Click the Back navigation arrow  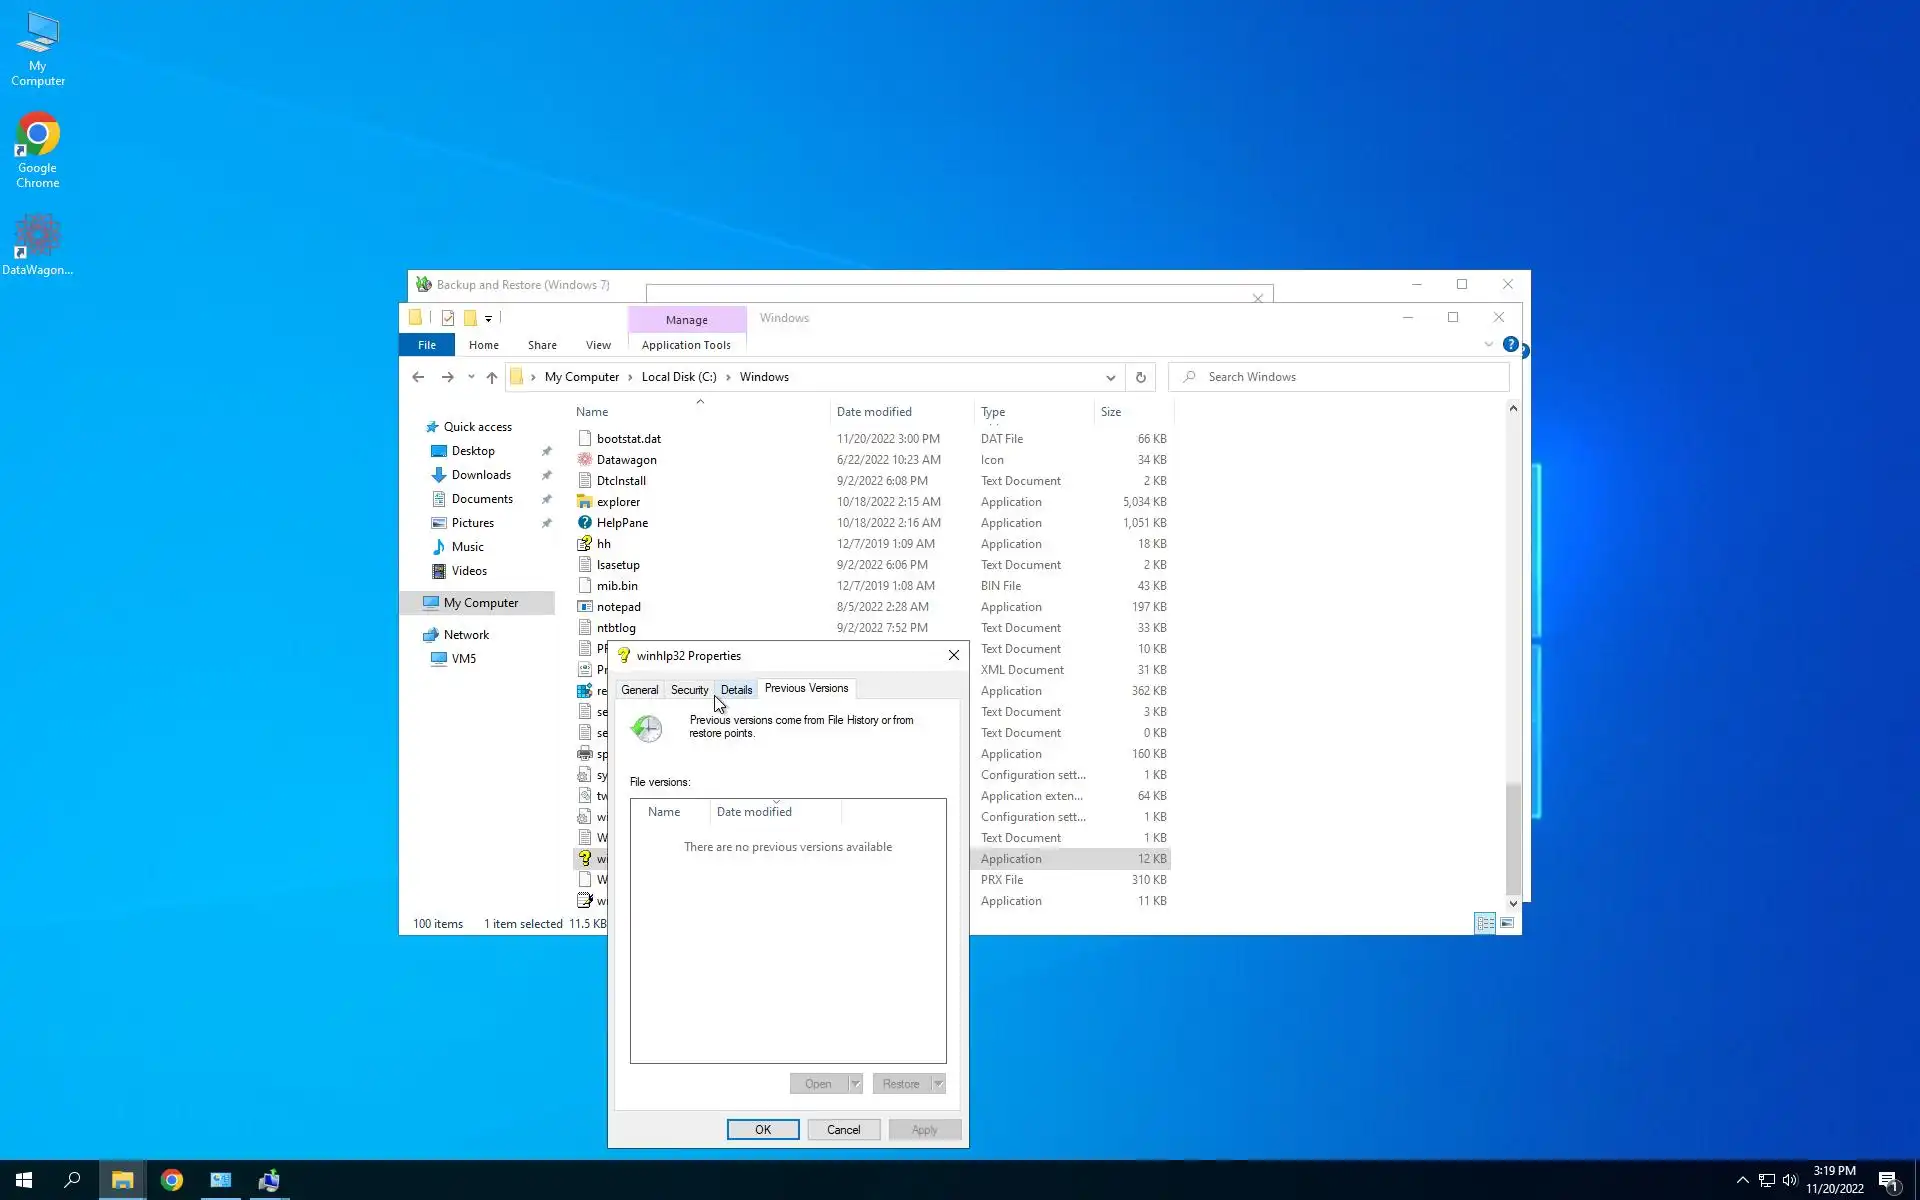coord(418,377)
